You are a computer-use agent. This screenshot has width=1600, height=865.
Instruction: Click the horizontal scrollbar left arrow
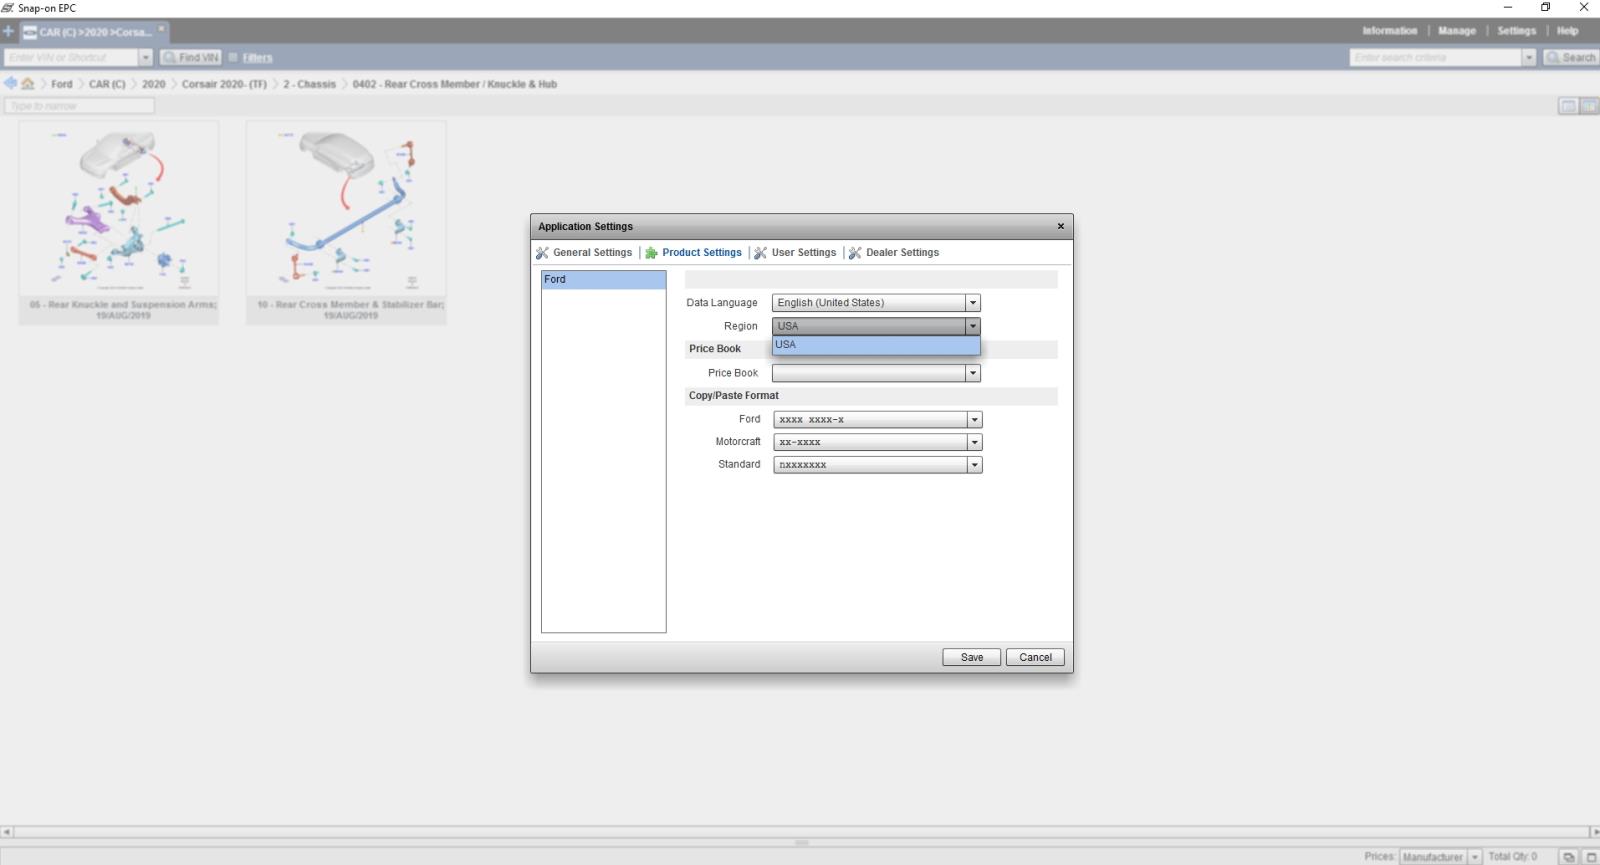(7, 832)
